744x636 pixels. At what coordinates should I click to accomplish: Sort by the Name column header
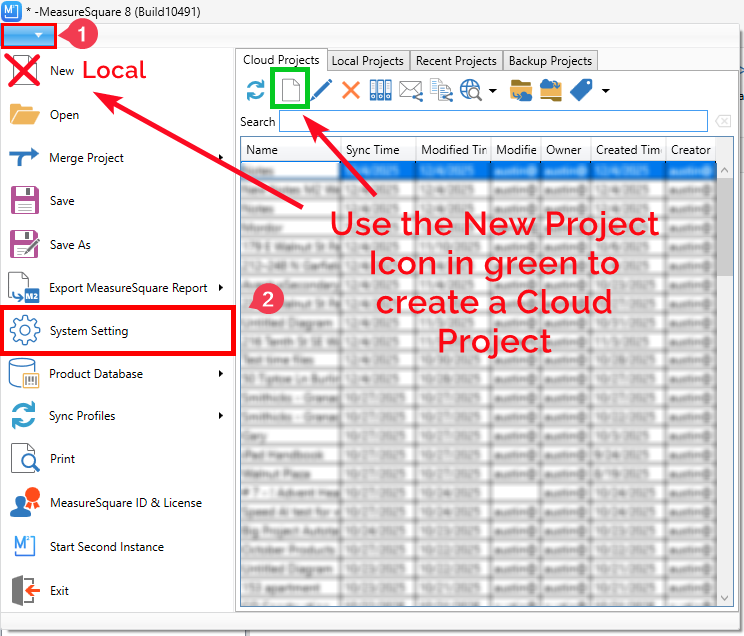click(x=290, y=150)
